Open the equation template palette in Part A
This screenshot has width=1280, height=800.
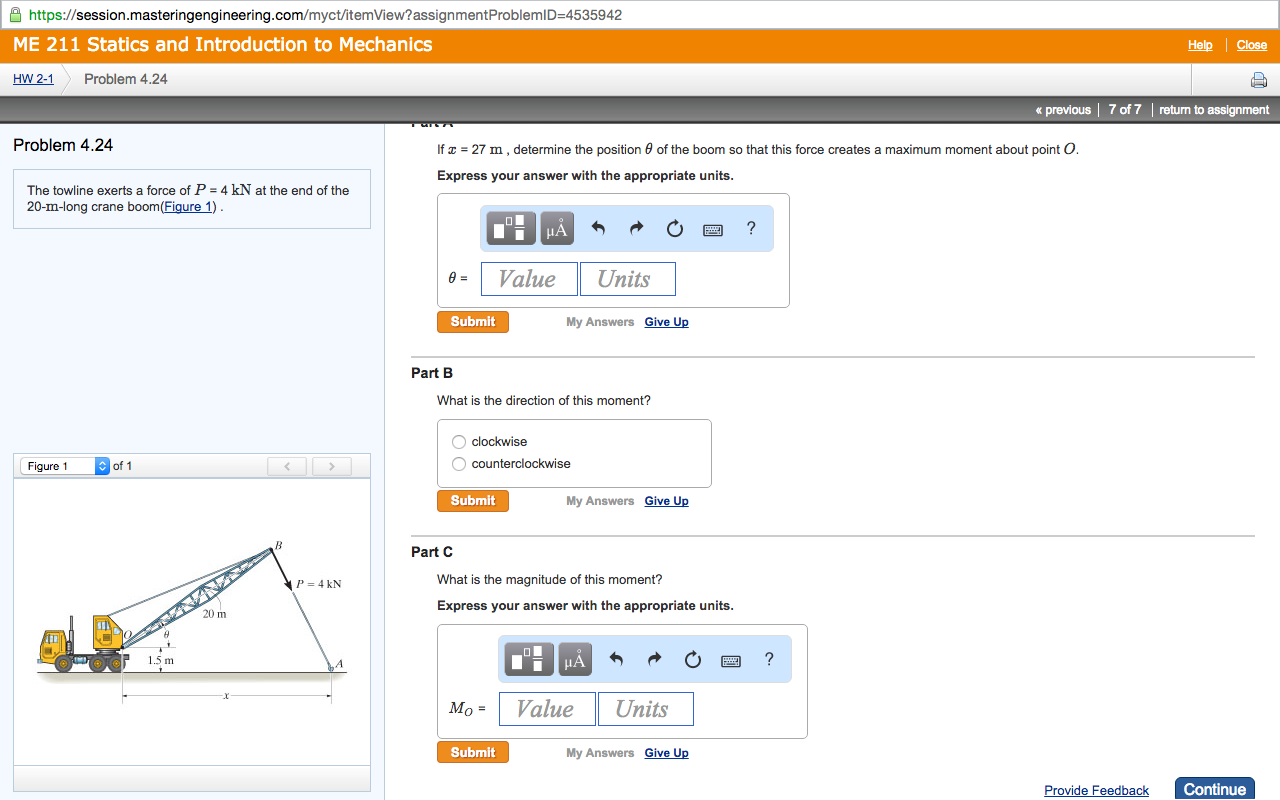tap(510, 228)
